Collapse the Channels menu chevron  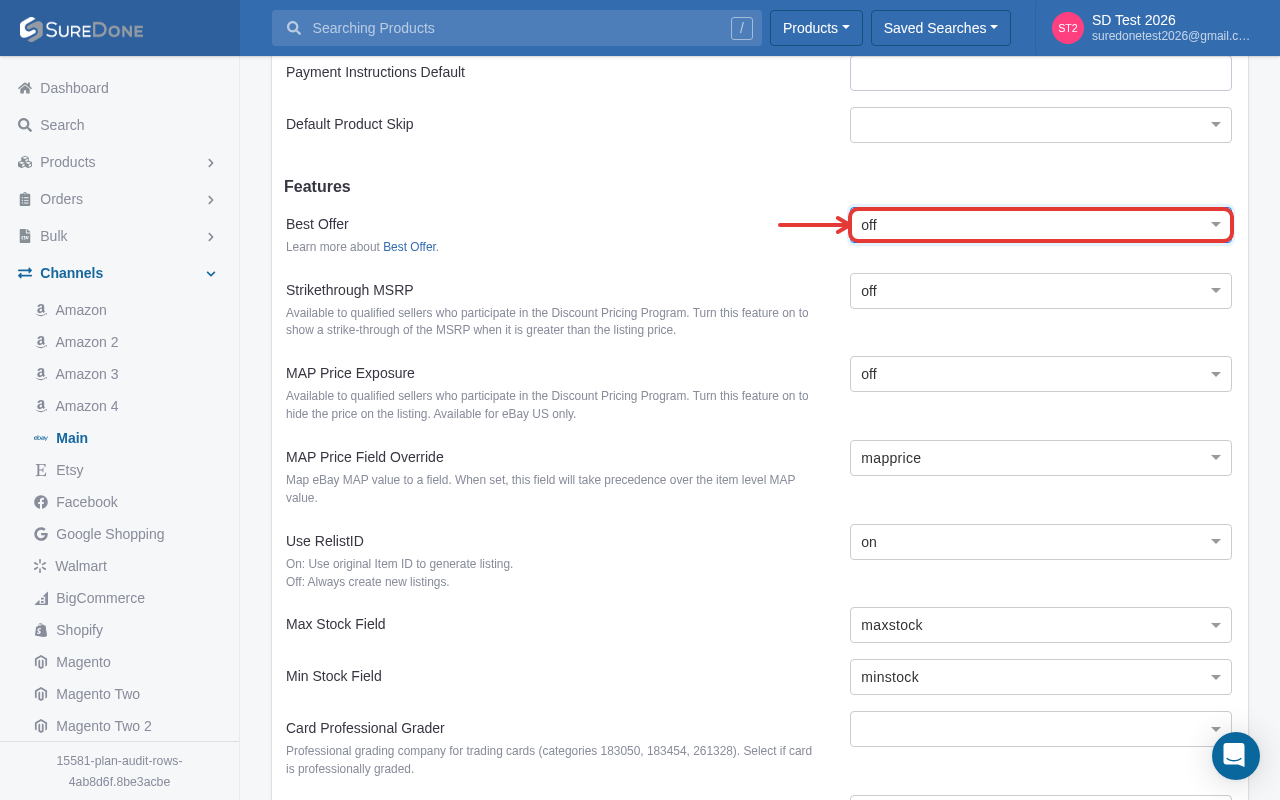coord(211,273)
